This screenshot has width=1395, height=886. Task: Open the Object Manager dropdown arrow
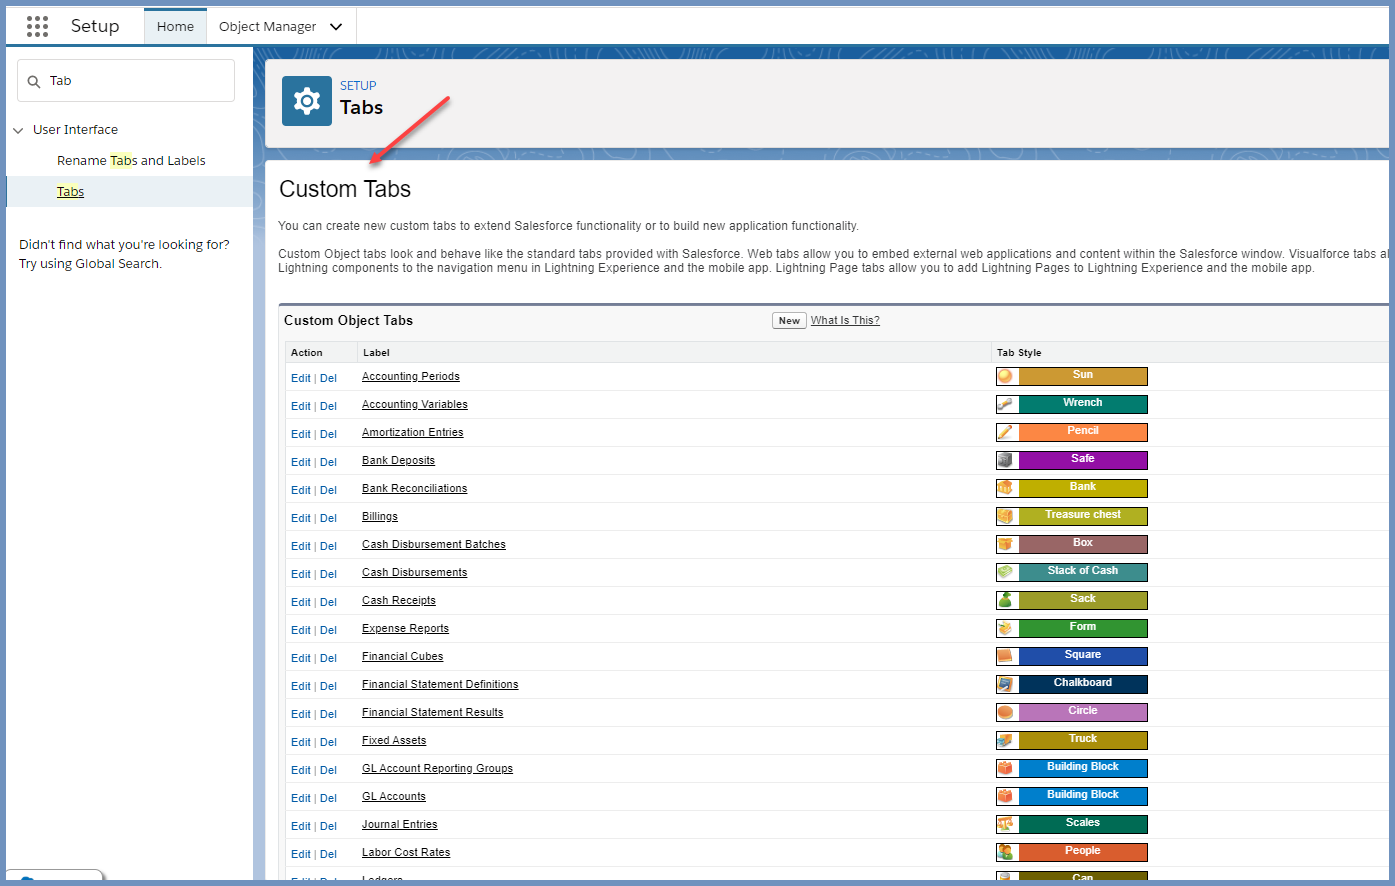coord(336,27)
